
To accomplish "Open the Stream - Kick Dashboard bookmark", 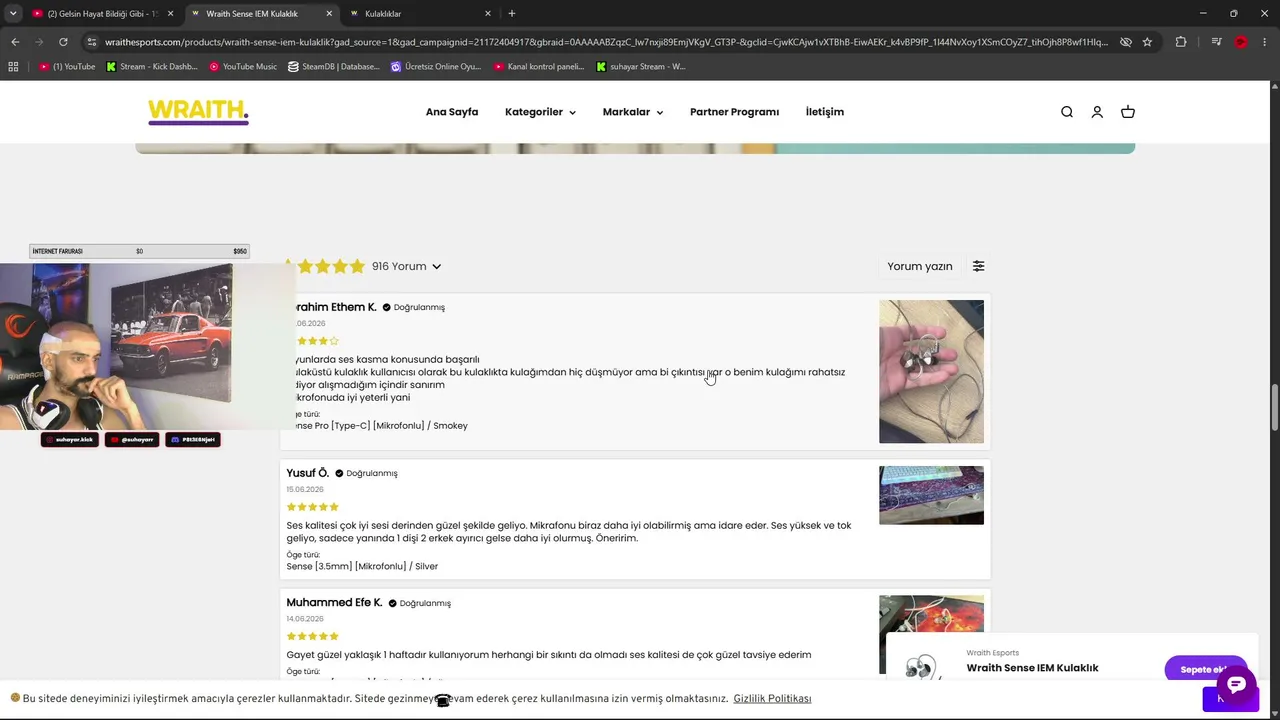I will click(152, 67).
